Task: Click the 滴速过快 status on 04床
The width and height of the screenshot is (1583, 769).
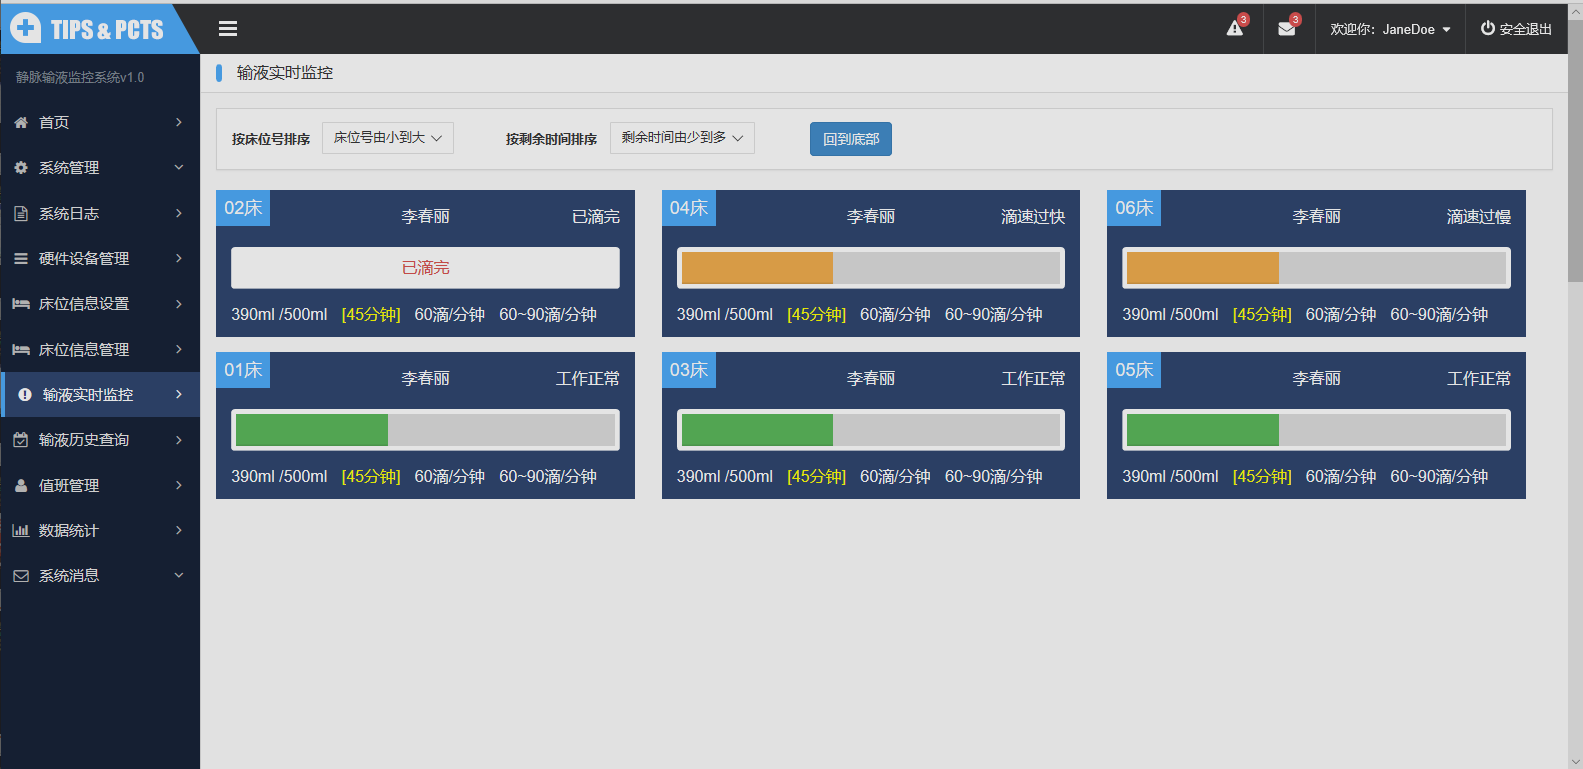Action: coord(1033,217)
